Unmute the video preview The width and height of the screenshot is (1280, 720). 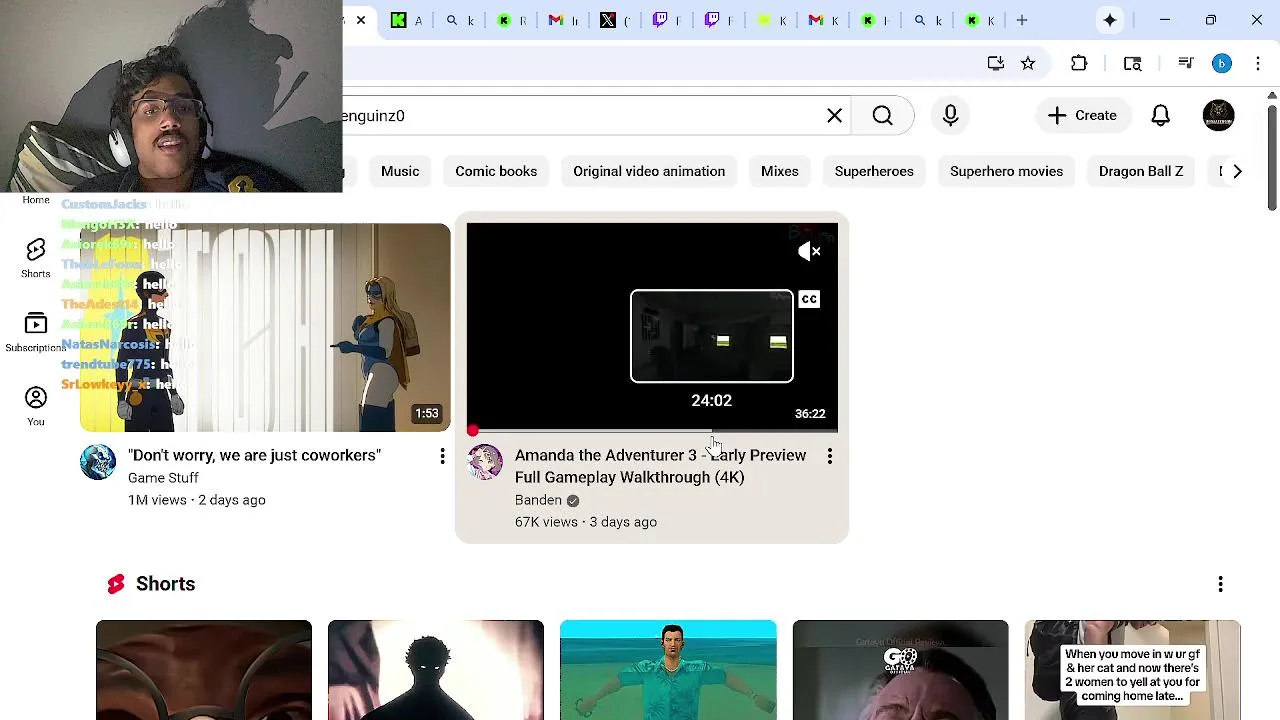[x=809, y=251]
